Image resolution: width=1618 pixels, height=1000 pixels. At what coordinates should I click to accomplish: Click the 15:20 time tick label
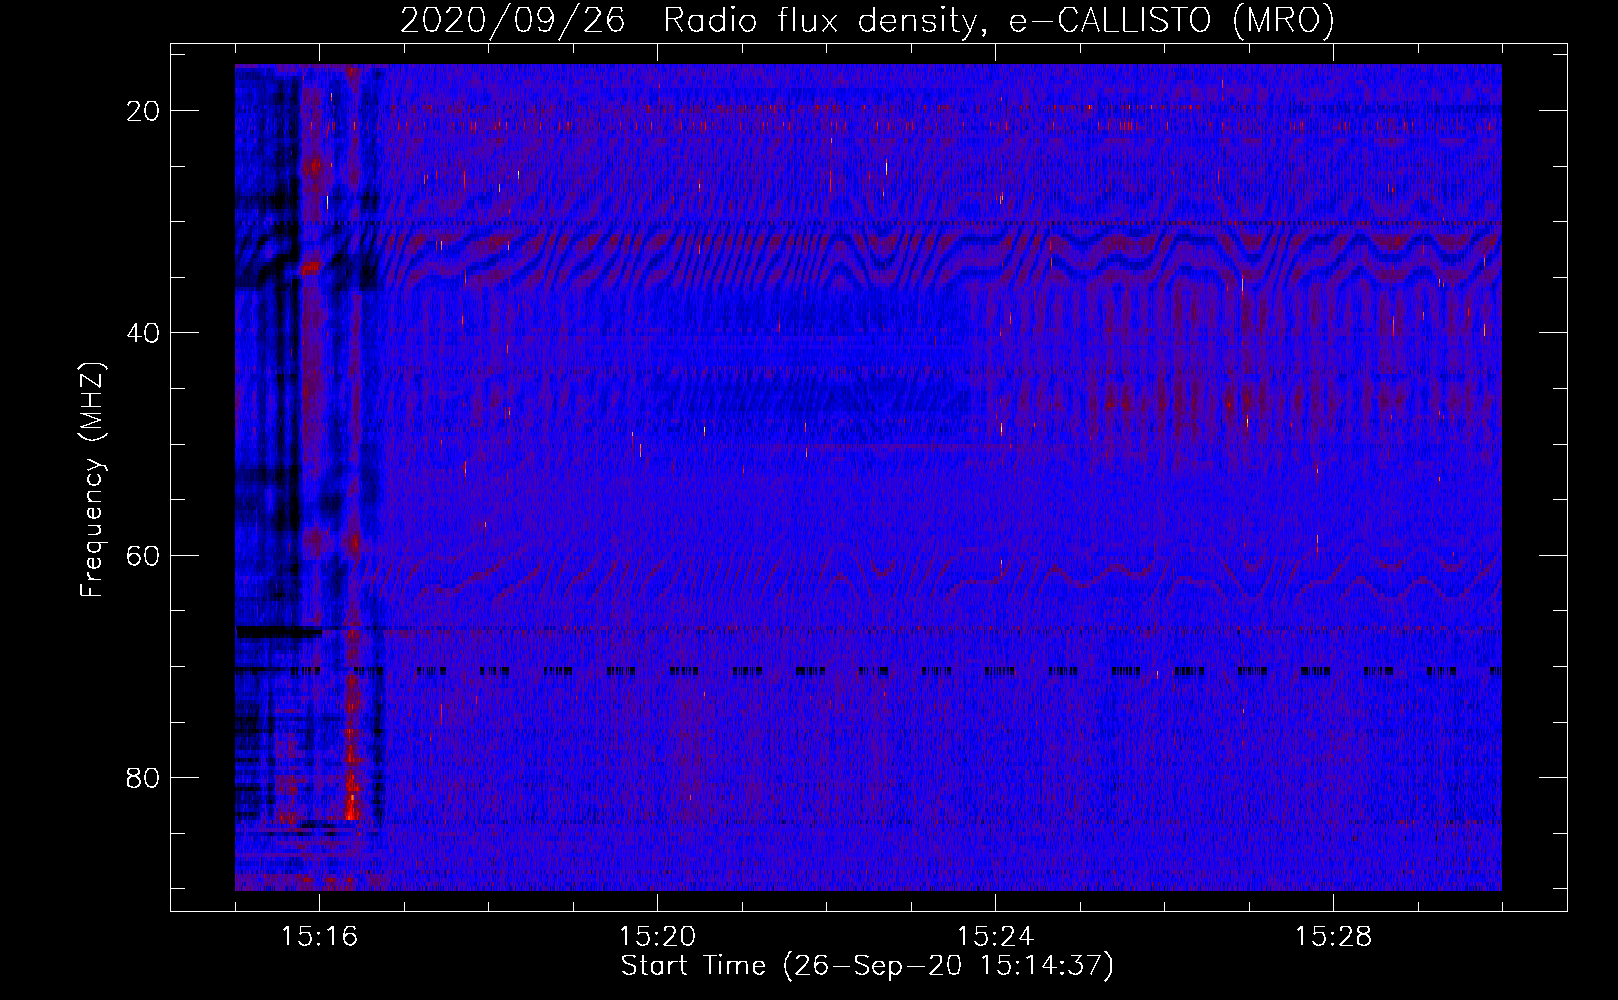pyautogui.click(x=657, y=937)
